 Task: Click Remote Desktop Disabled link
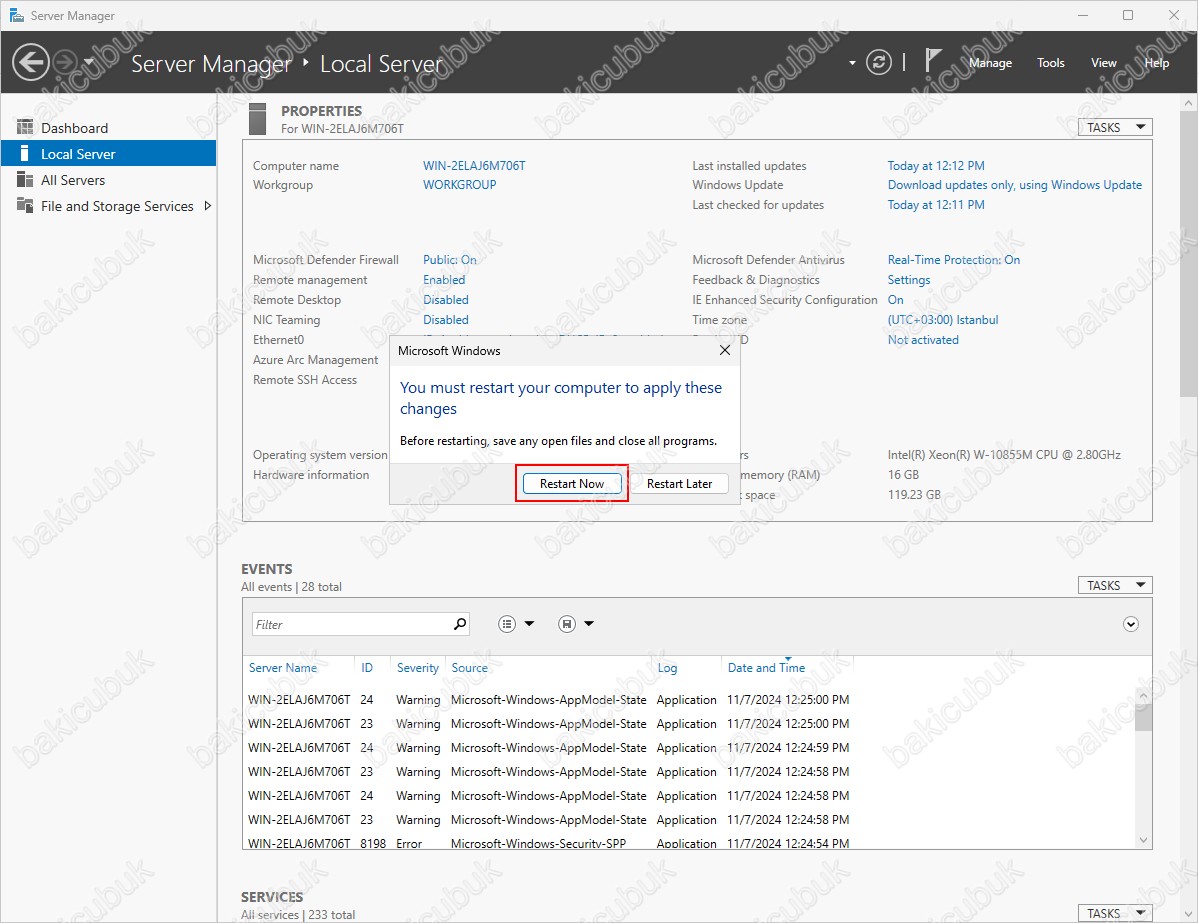pos(446,300)
